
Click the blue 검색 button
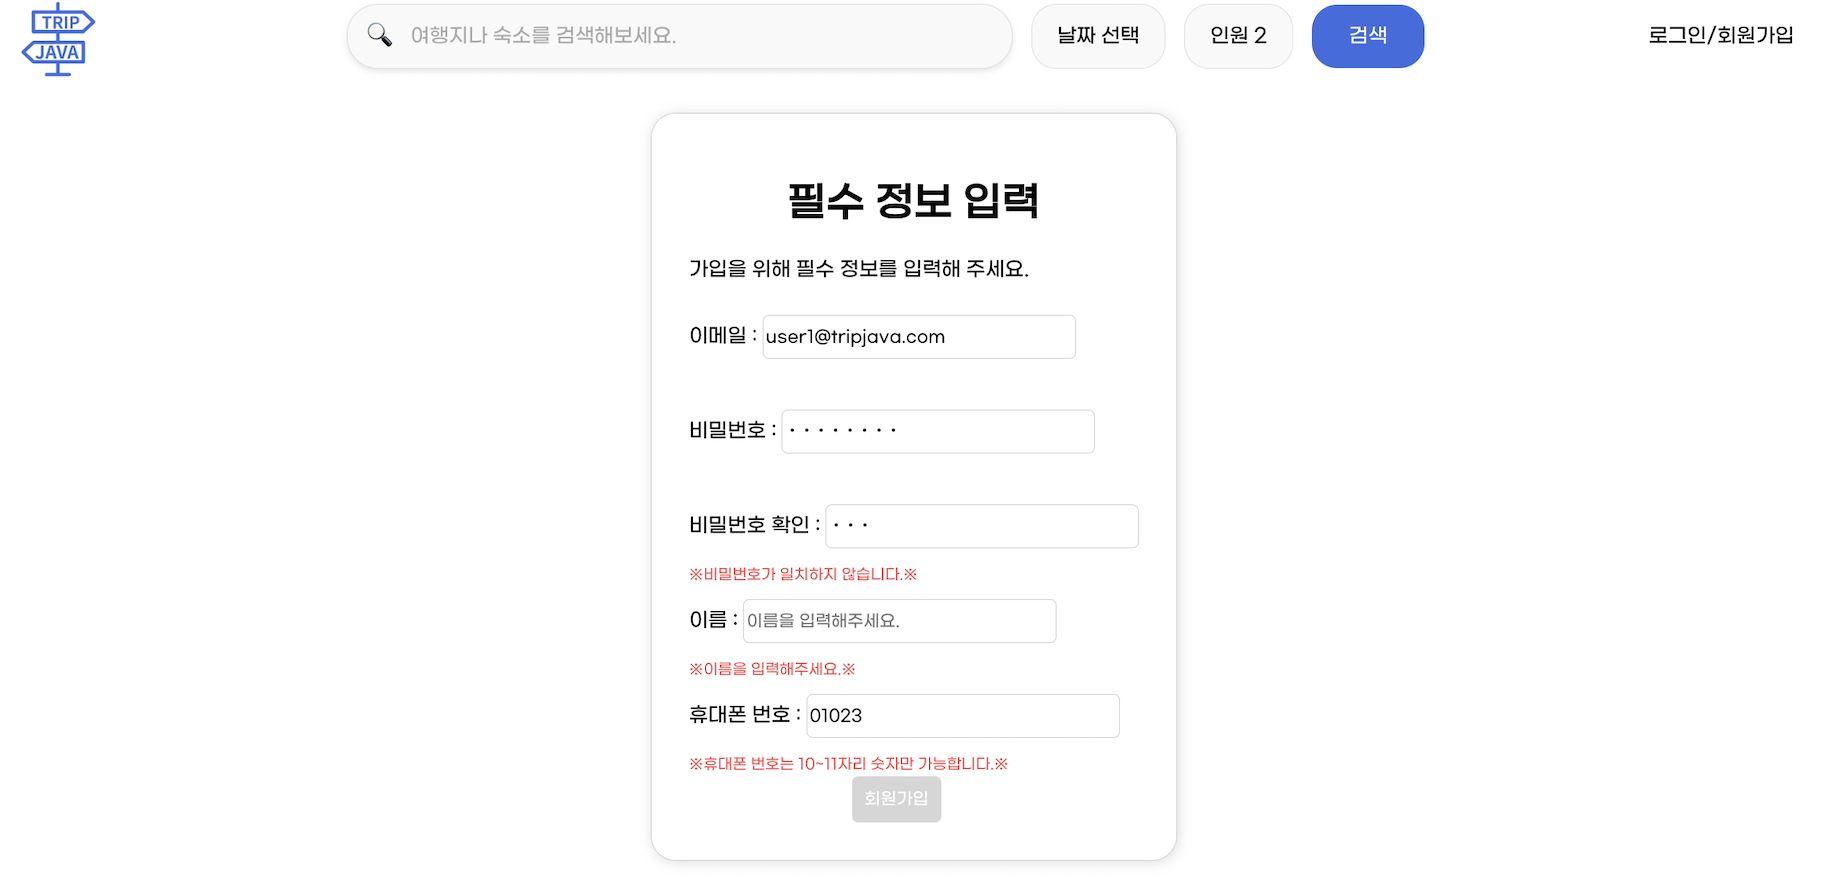[x=1368, y=36]
